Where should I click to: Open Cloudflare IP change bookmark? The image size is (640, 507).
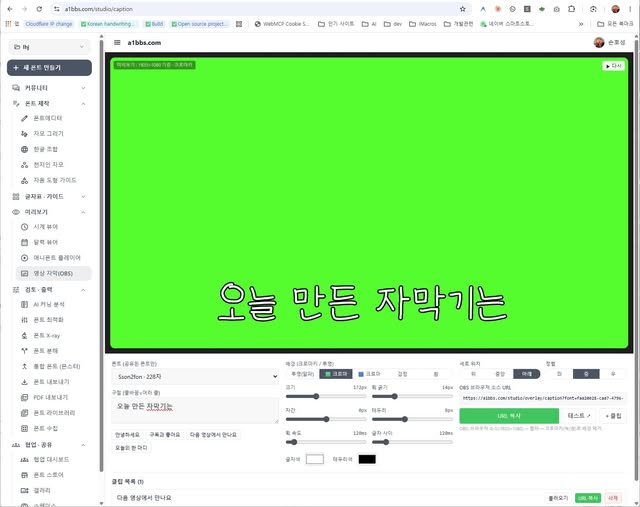click(49, 24)
